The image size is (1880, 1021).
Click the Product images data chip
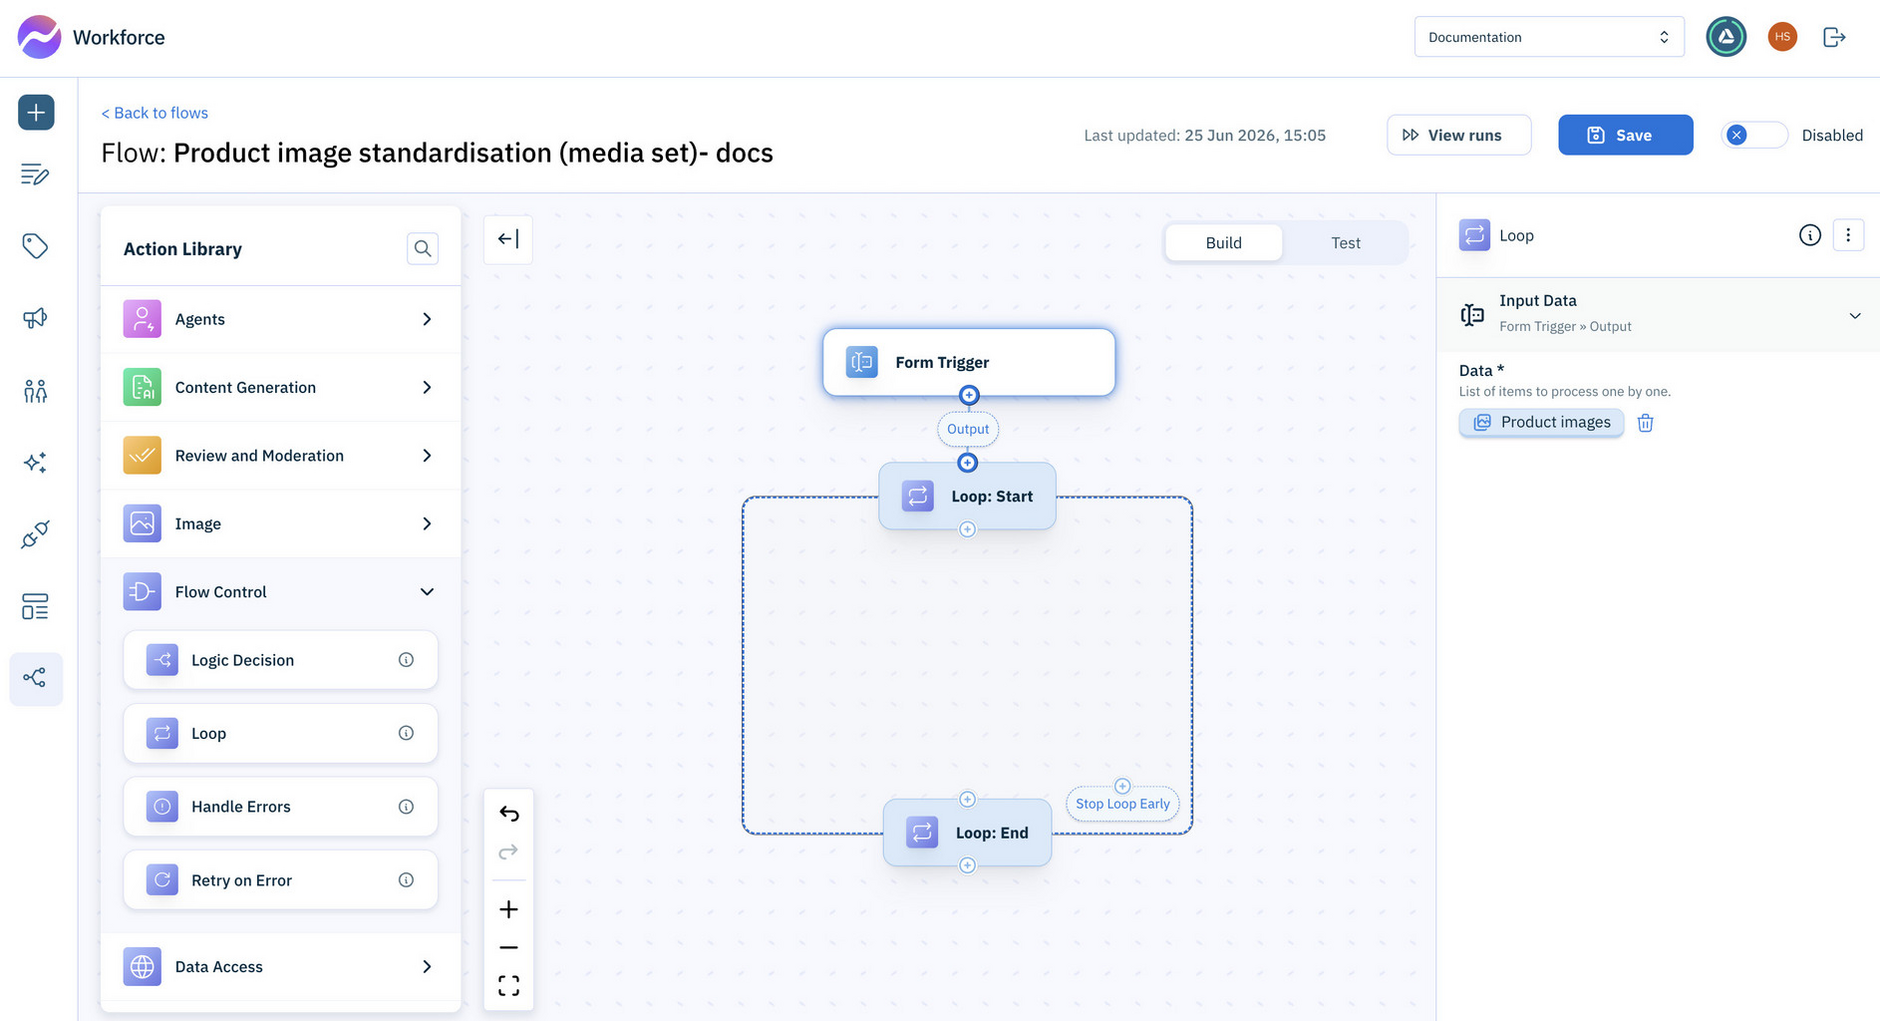tap(1541, 423)
